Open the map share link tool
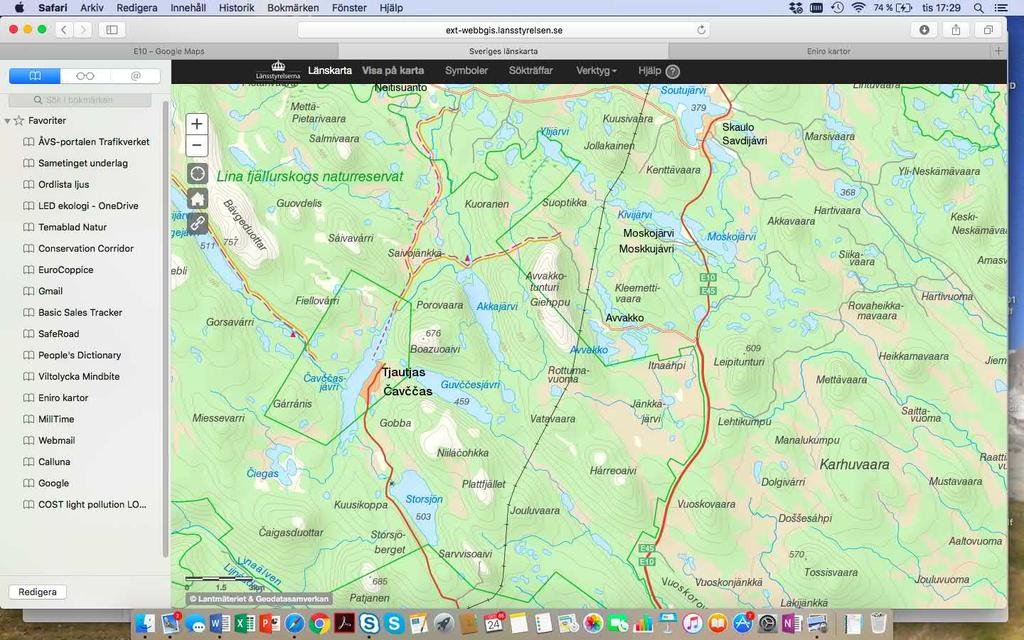 click(197, 223)
